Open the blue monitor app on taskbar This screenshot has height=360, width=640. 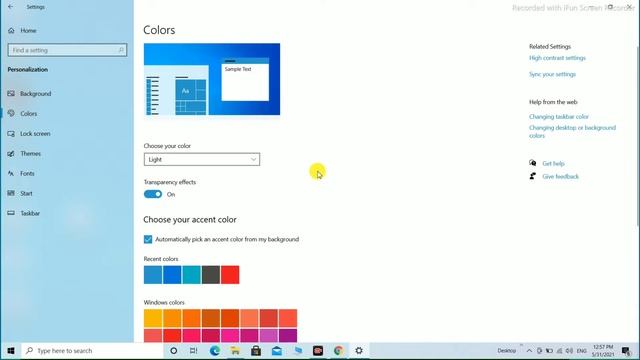click(298, 351)
